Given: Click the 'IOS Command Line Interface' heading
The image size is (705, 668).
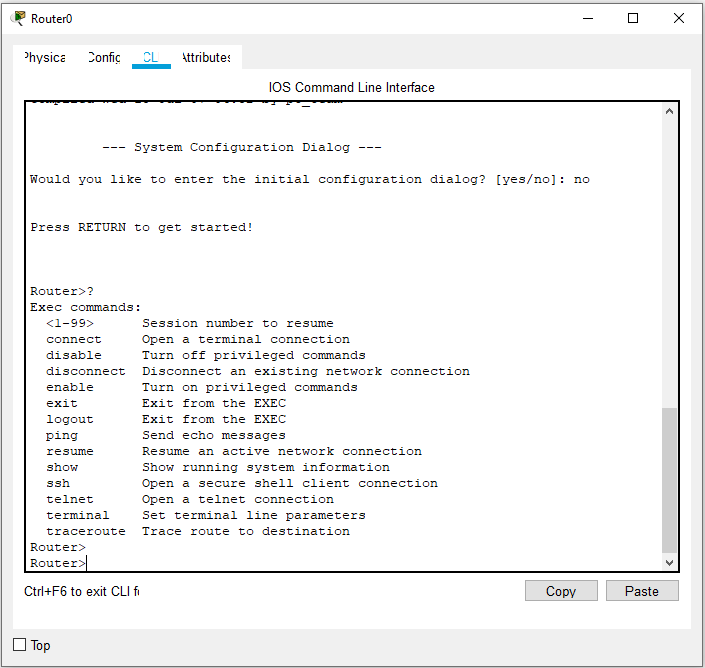Looking at the screenshot, I should click(x=352, y=87).
